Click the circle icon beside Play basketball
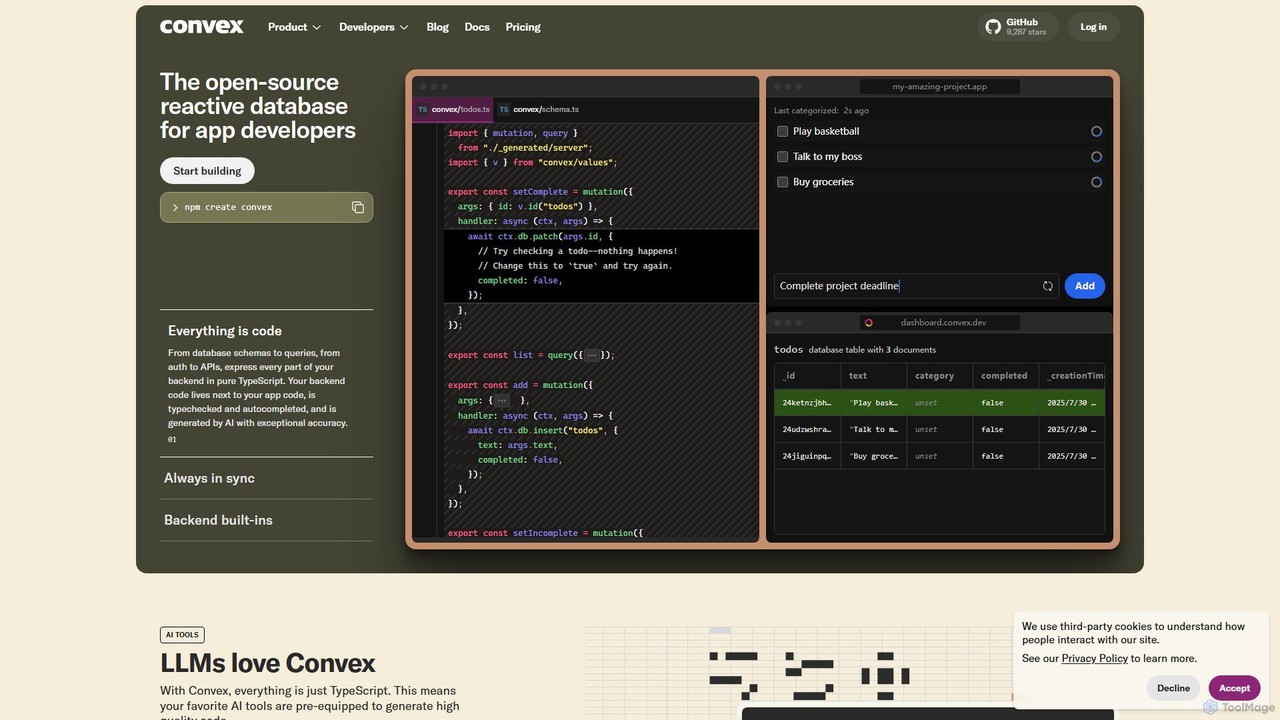Screen dimensions: 1280x720 [1096, 131]
